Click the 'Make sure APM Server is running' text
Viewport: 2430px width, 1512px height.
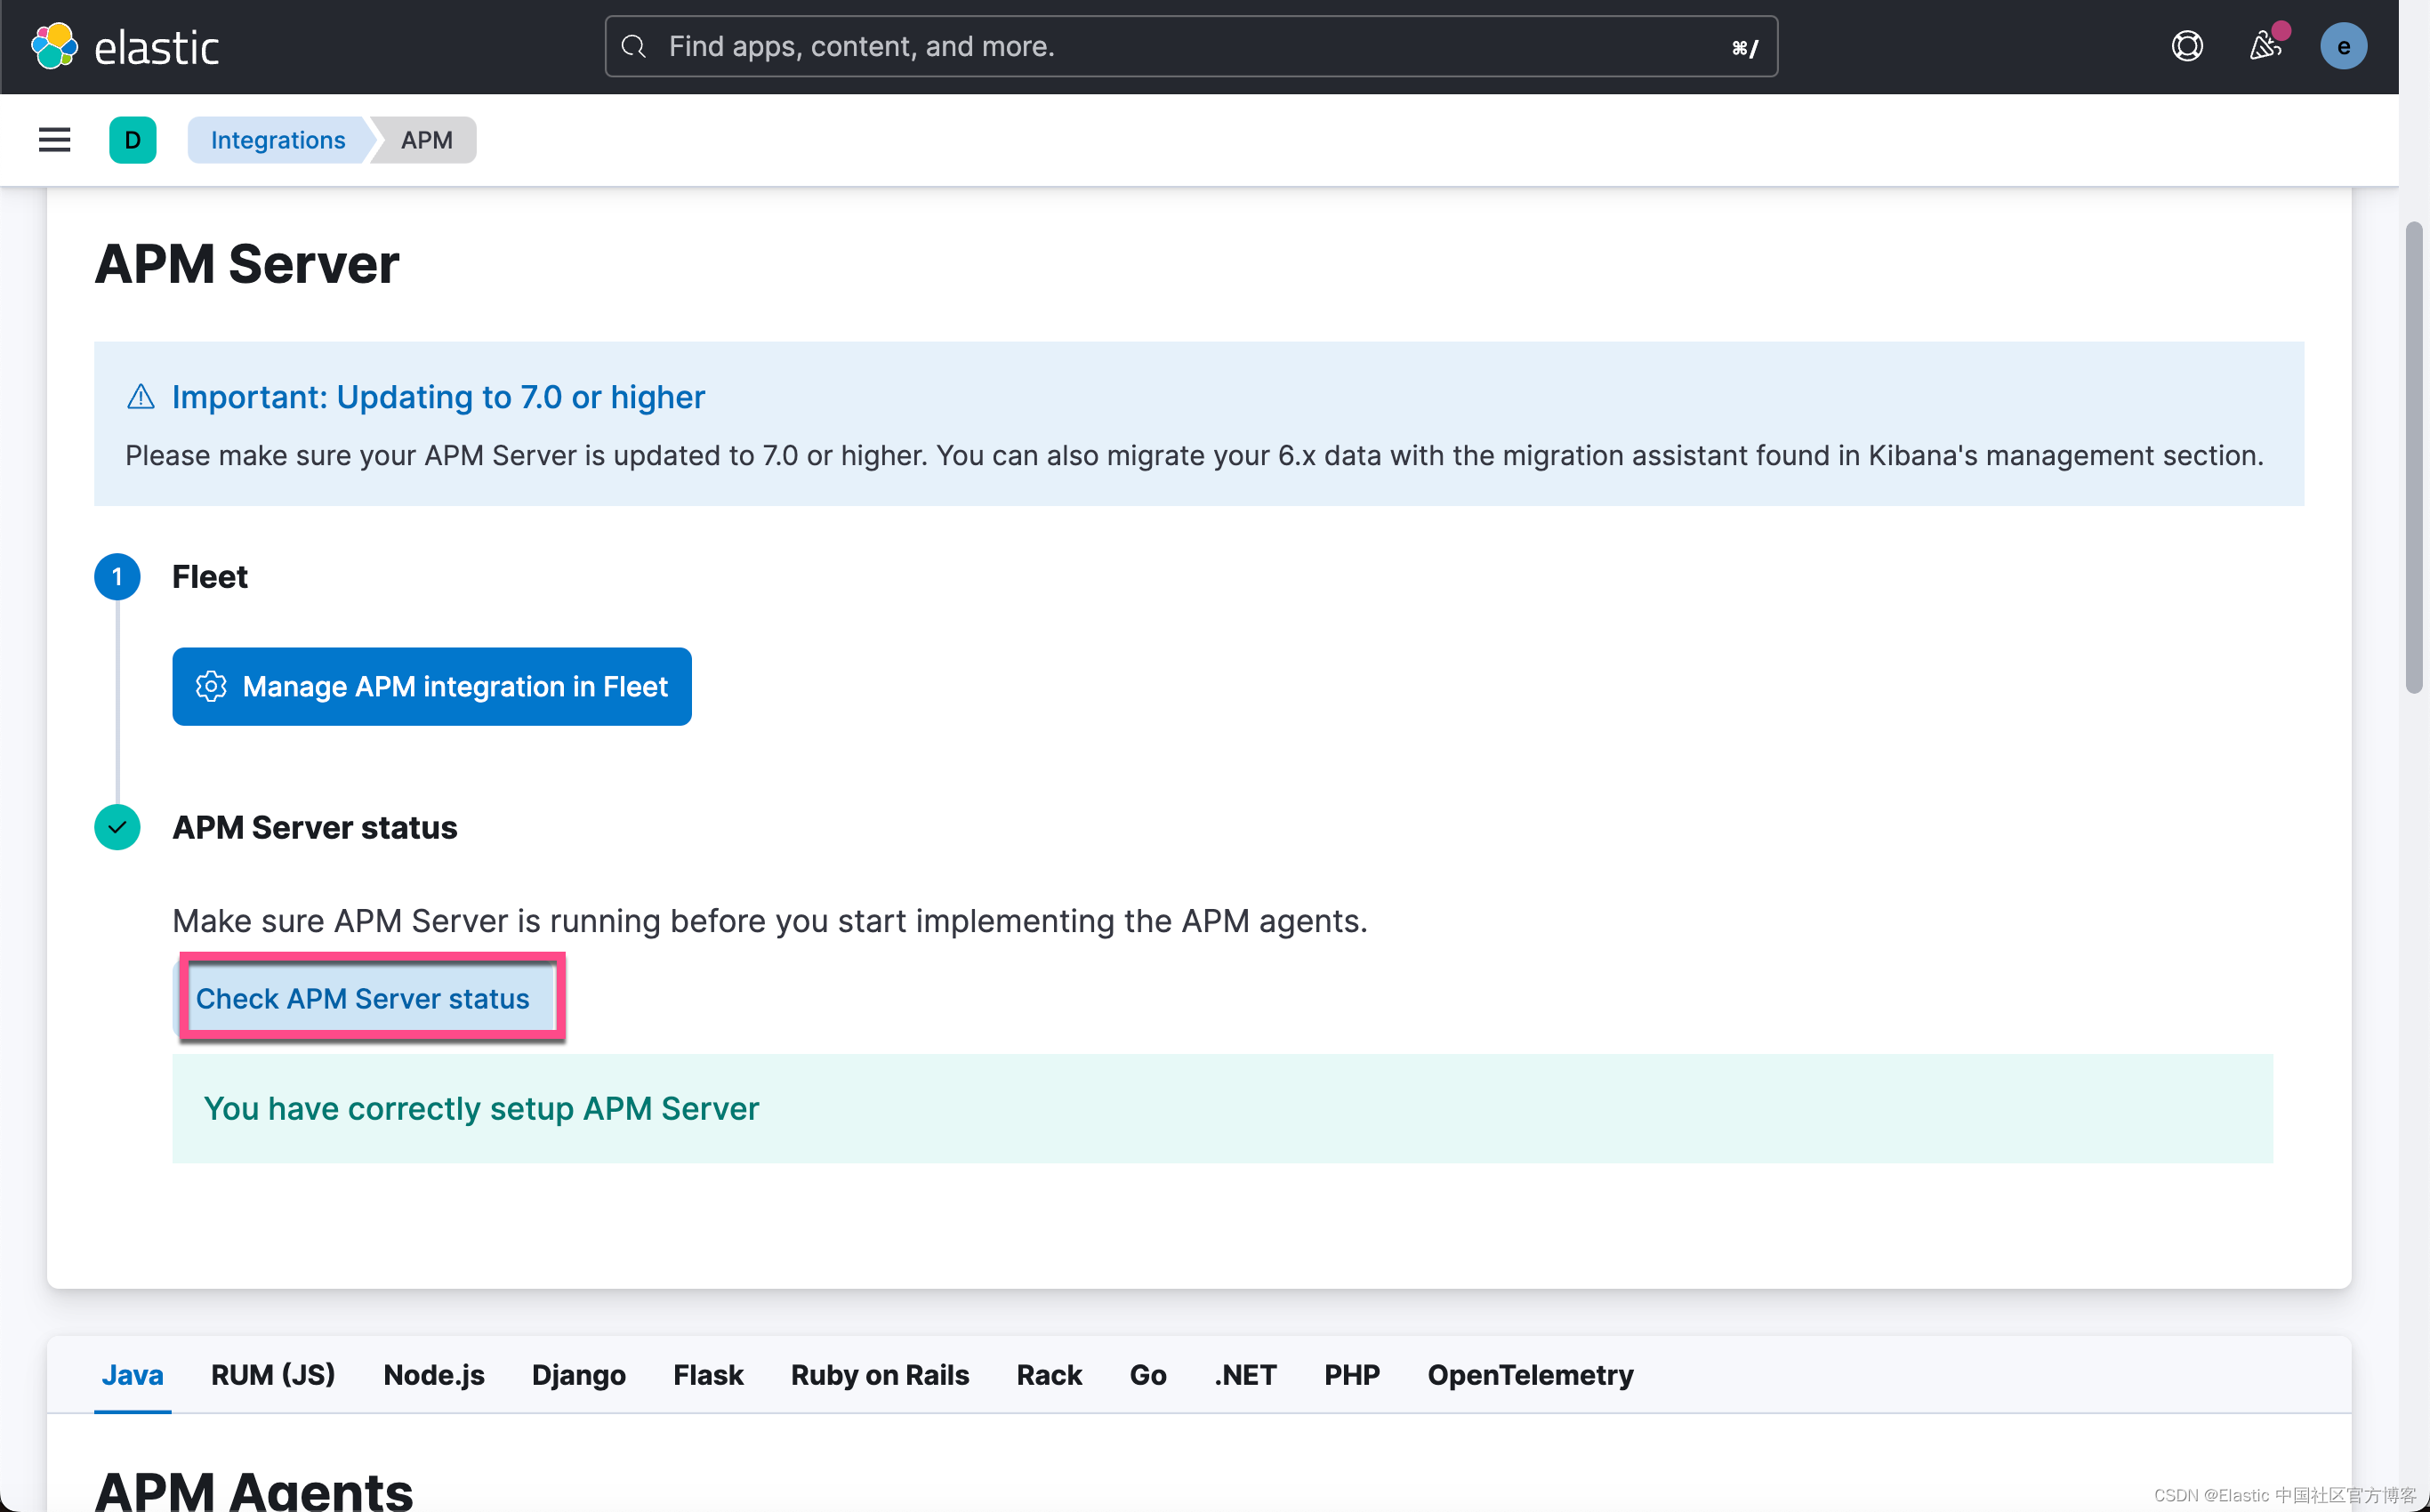(x=769, y=920)
